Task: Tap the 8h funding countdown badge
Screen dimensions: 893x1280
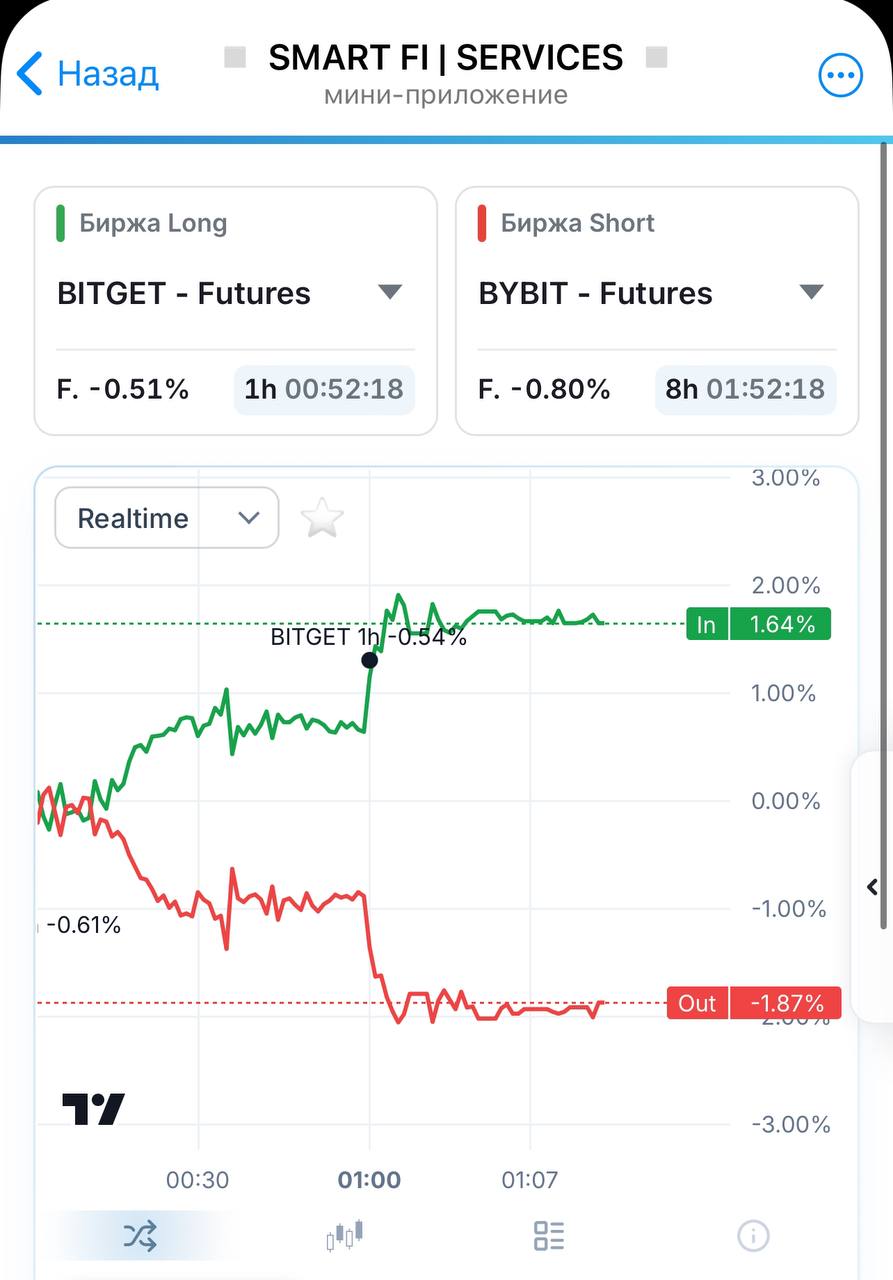Action: (746, 389)
